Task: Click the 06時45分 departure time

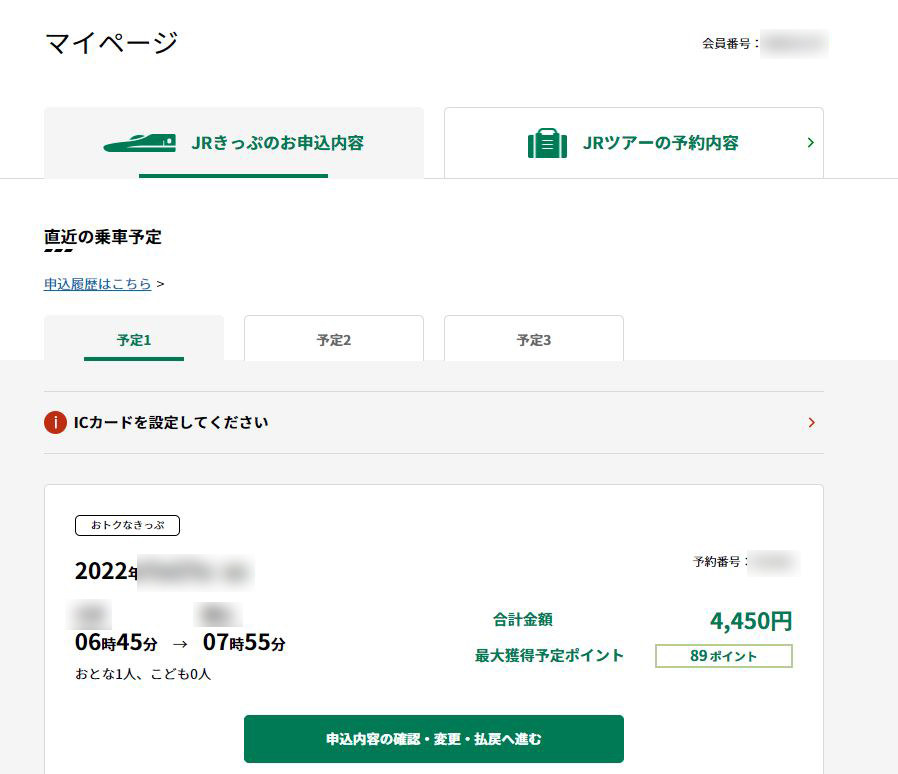Action: 116,643
